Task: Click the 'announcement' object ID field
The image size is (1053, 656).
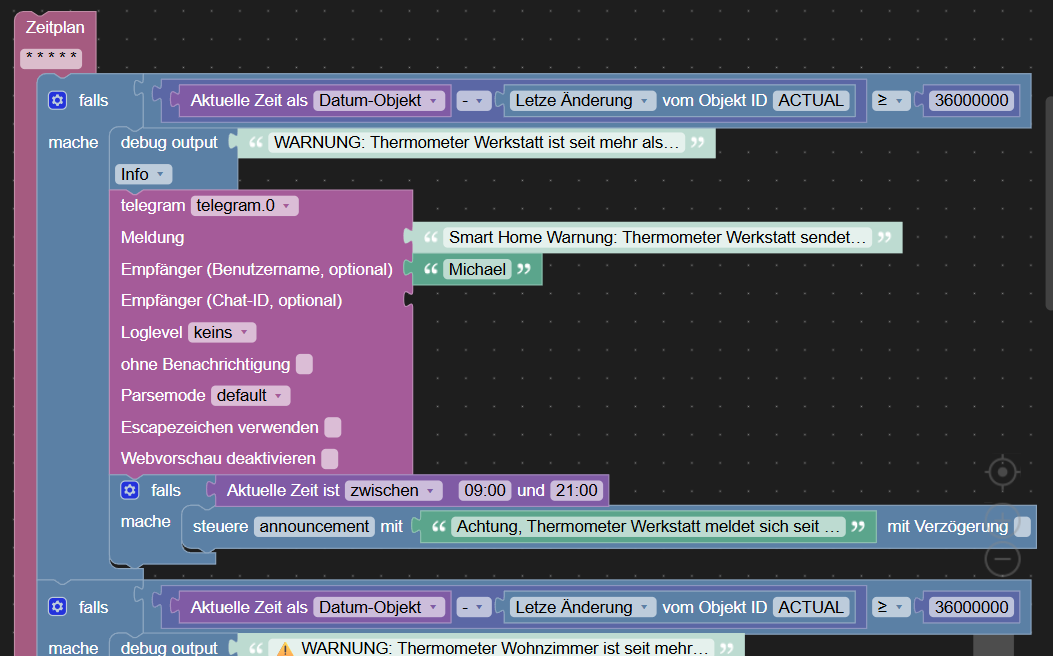Action: (x=314, y=526)
